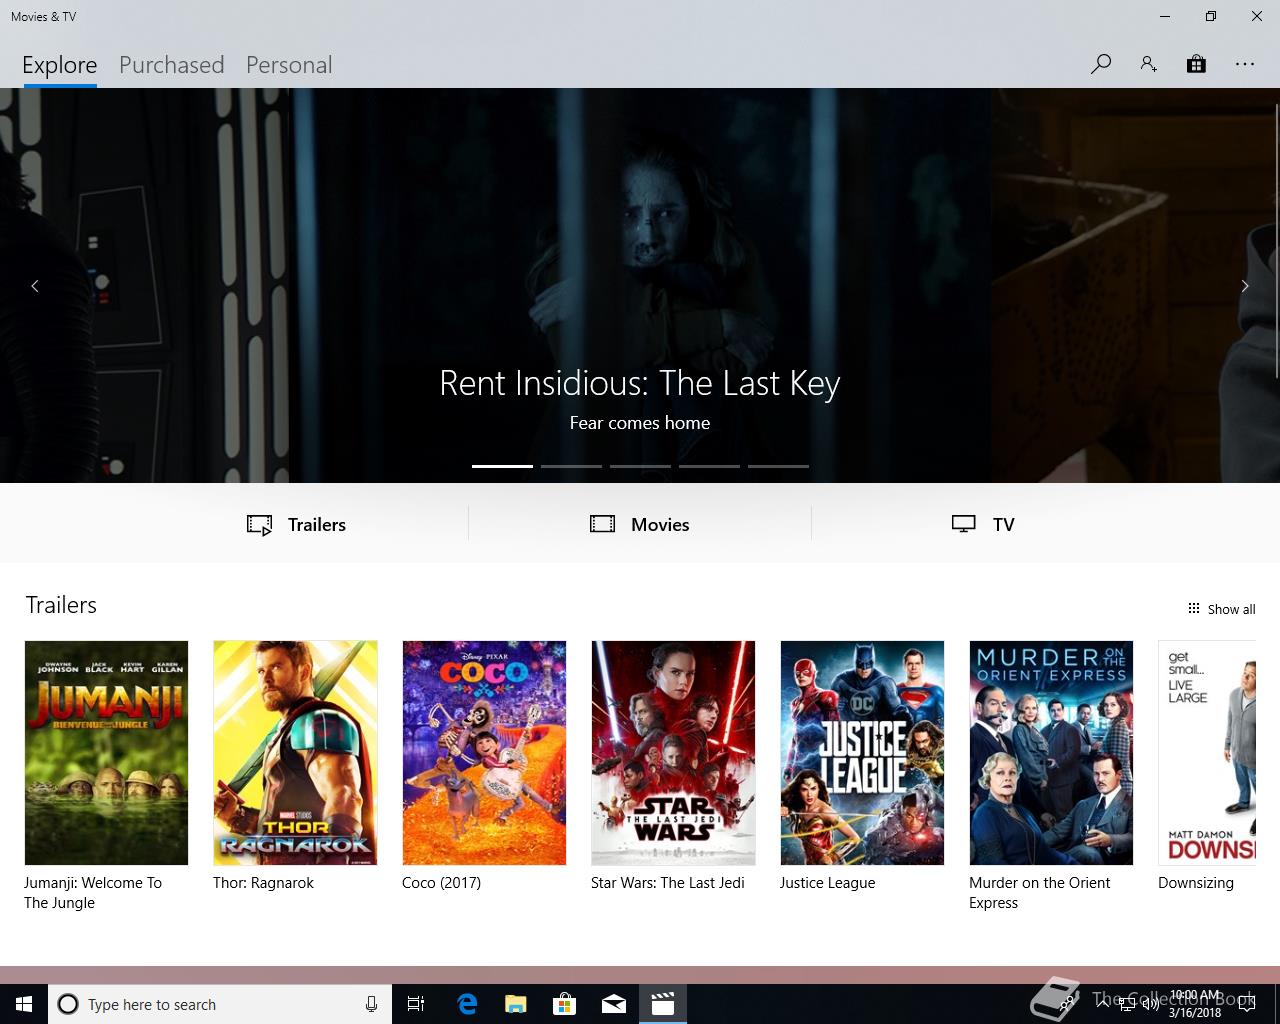Switch to the Purchased tab
This screenshot has height=1024, width=1280.
[x=172, y=65]
